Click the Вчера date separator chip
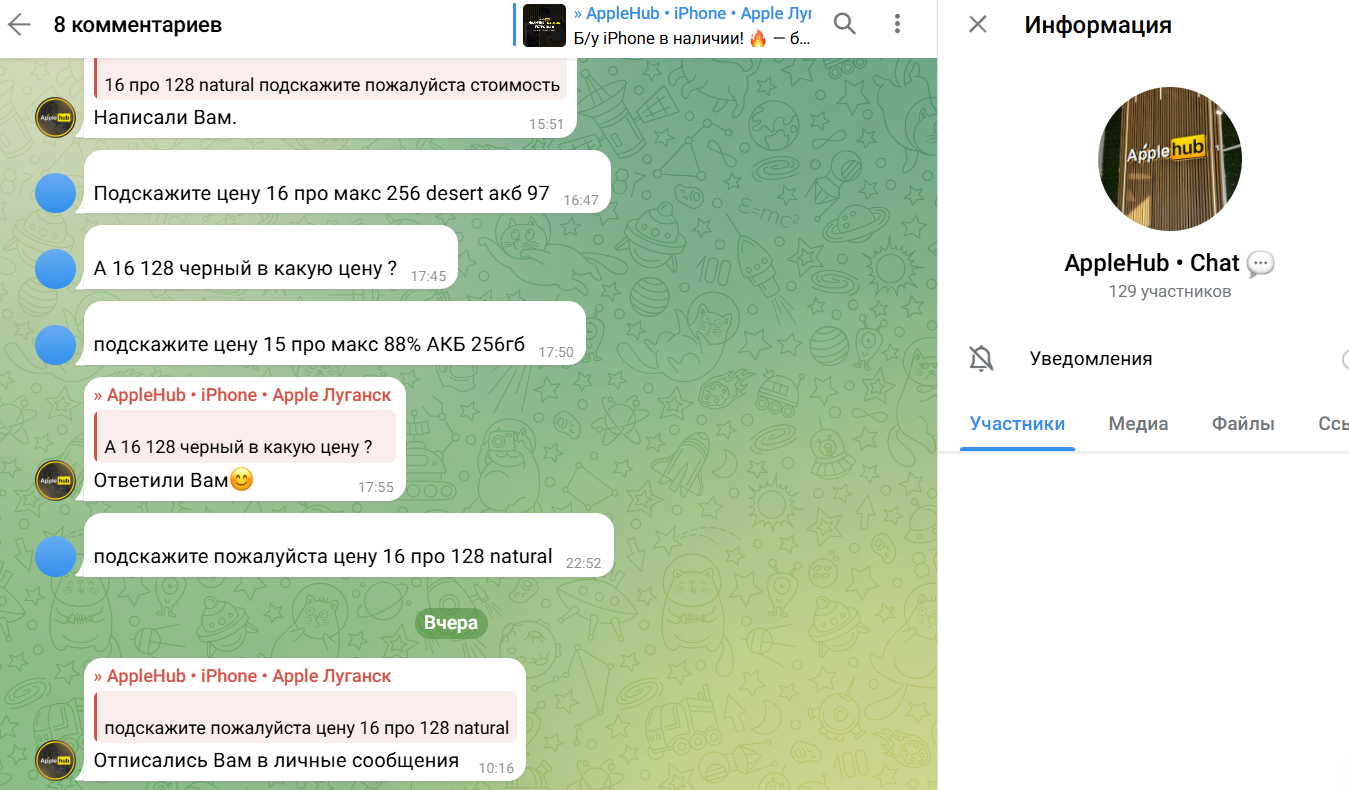 [x=451, y=623]
